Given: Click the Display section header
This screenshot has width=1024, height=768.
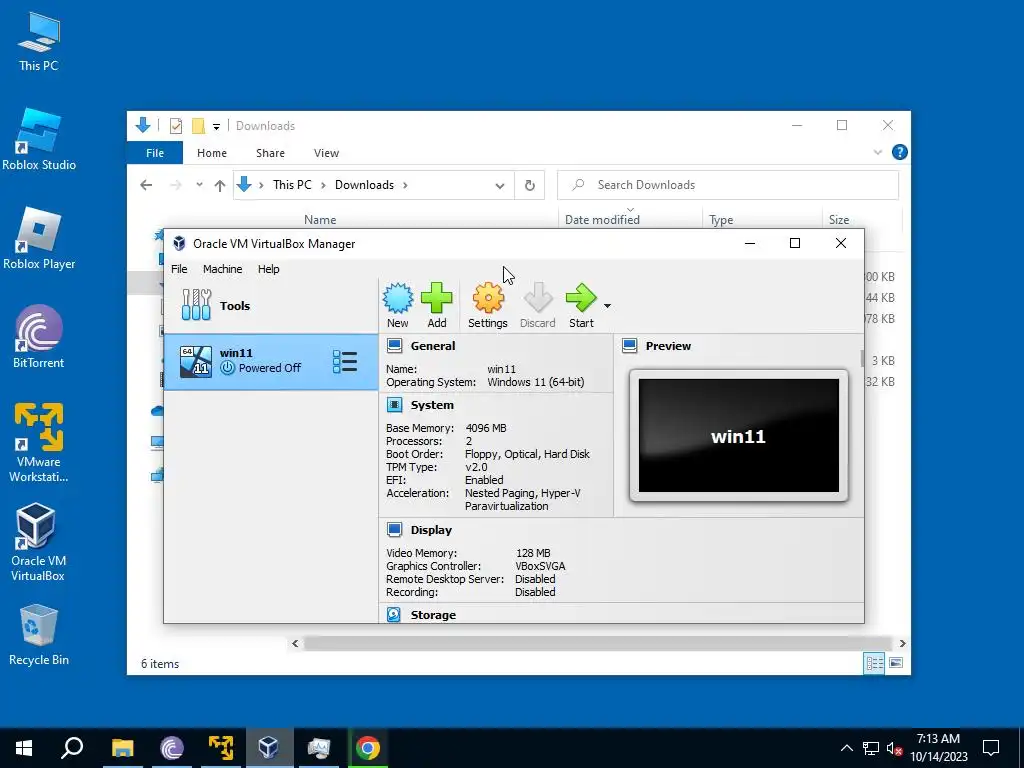Looking at the screenshot, I should (x=431, y=530).
